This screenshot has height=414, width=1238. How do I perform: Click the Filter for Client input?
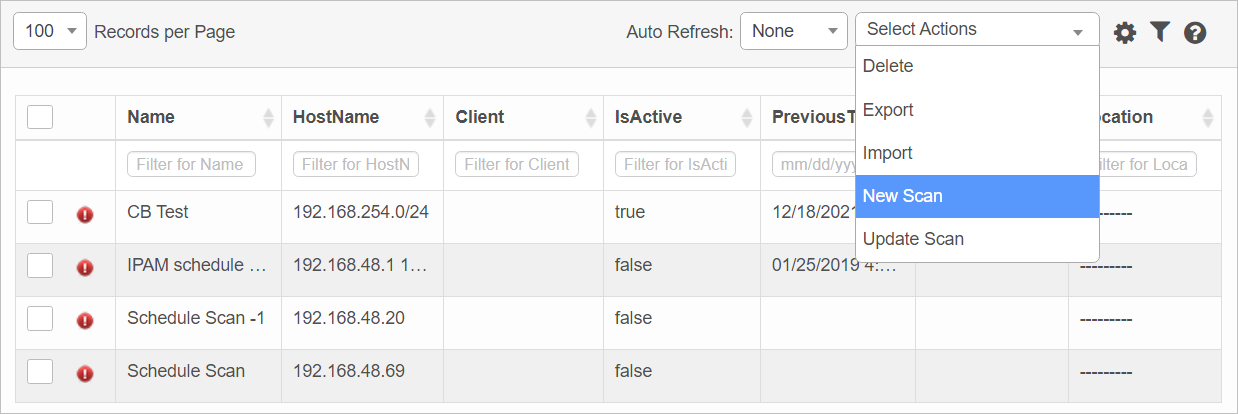(517, 164)
